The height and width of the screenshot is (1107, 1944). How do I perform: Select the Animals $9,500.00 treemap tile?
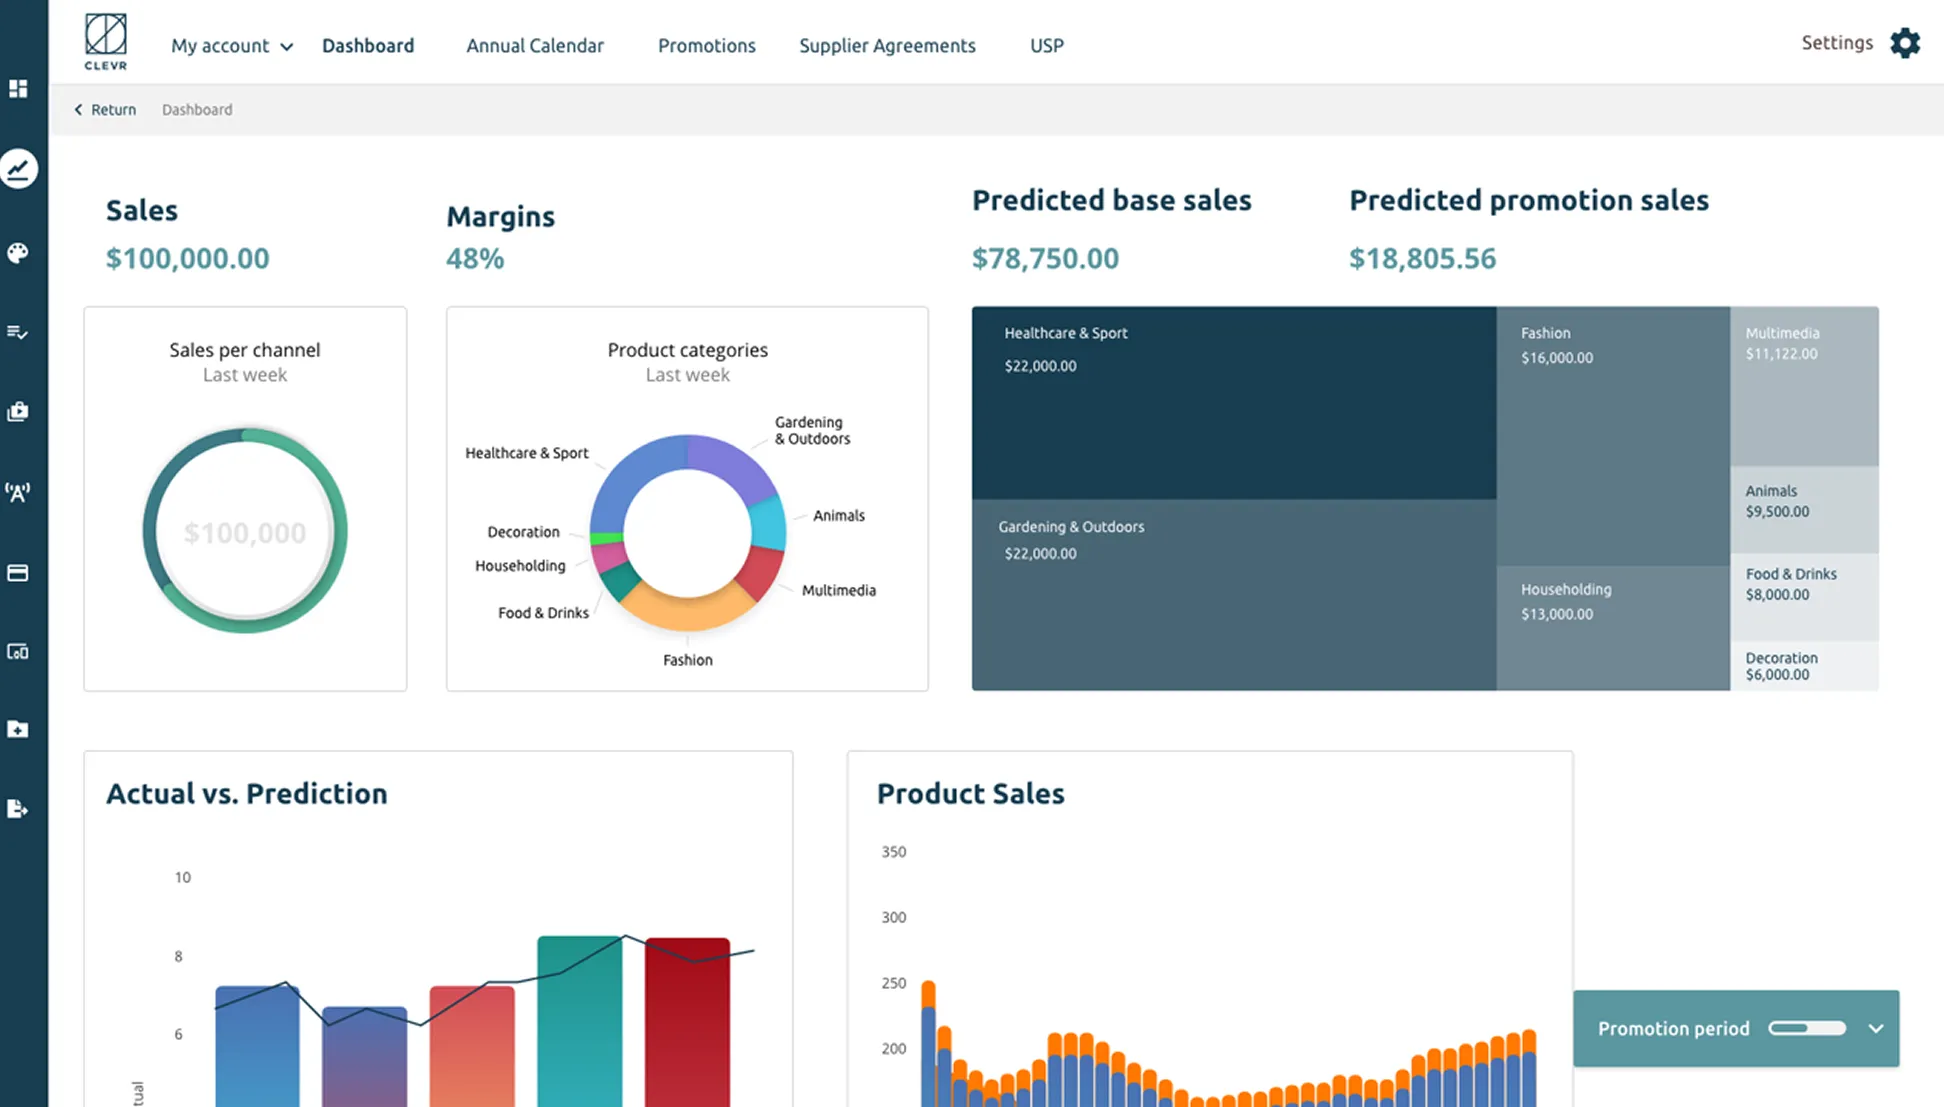tap(1804, 510)
